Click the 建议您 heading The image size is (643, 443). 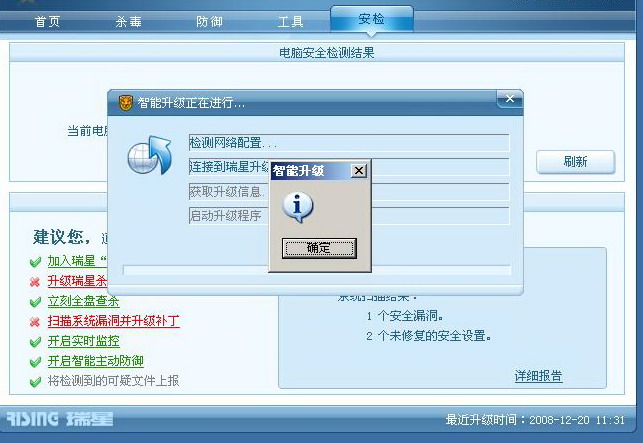pos(62,237)
